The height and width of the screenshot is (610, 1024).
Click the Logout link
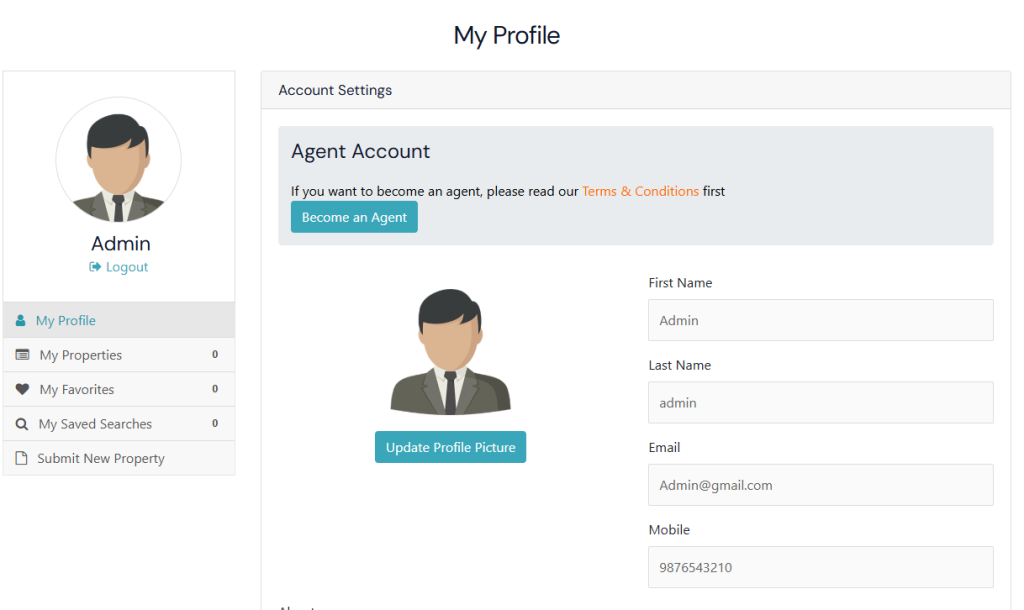pos(127,267)
